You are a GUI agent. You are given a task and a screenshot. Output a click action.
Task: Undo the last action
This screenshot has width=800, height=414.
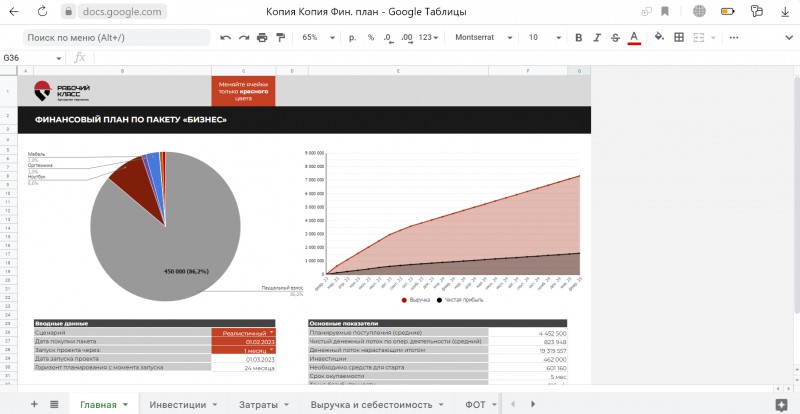(x=226, y=37)
